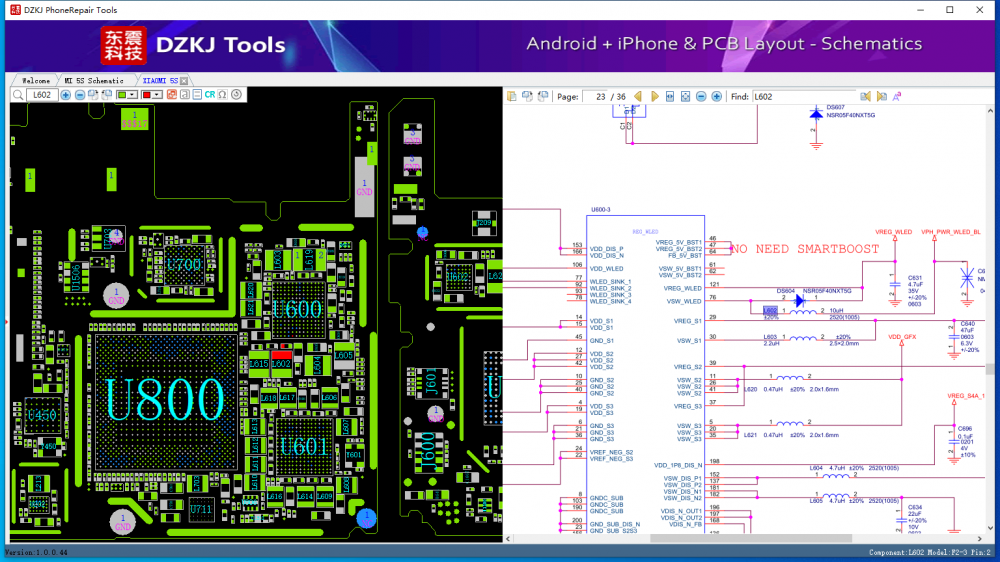Find previous match in schematic

coord(866,97)
